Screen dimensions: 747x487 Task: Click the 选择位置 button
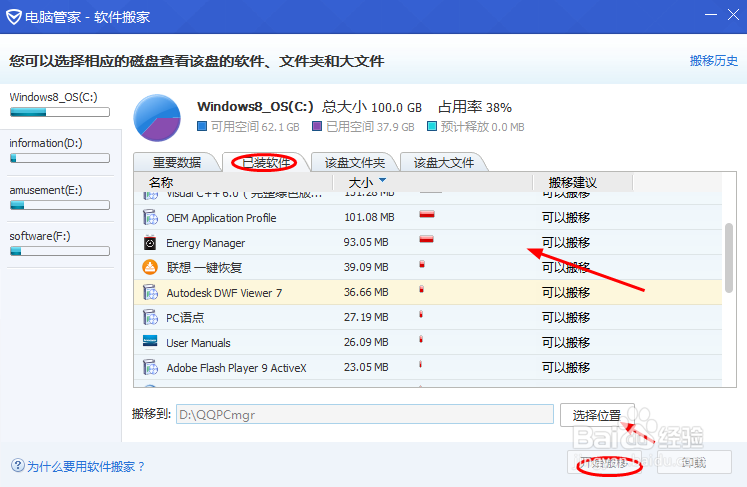pos(597,415)
